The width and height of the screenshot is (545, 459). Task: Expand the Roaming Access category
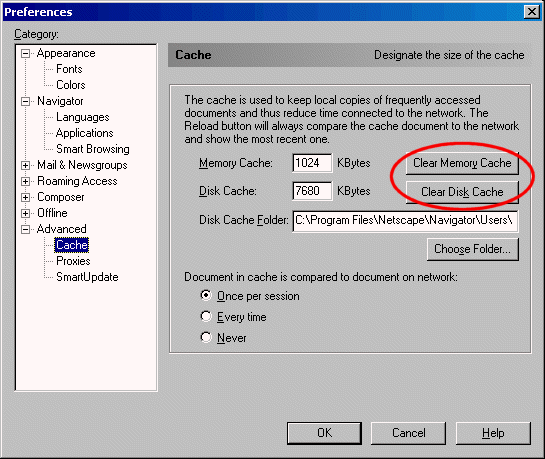tap(25, 181)
